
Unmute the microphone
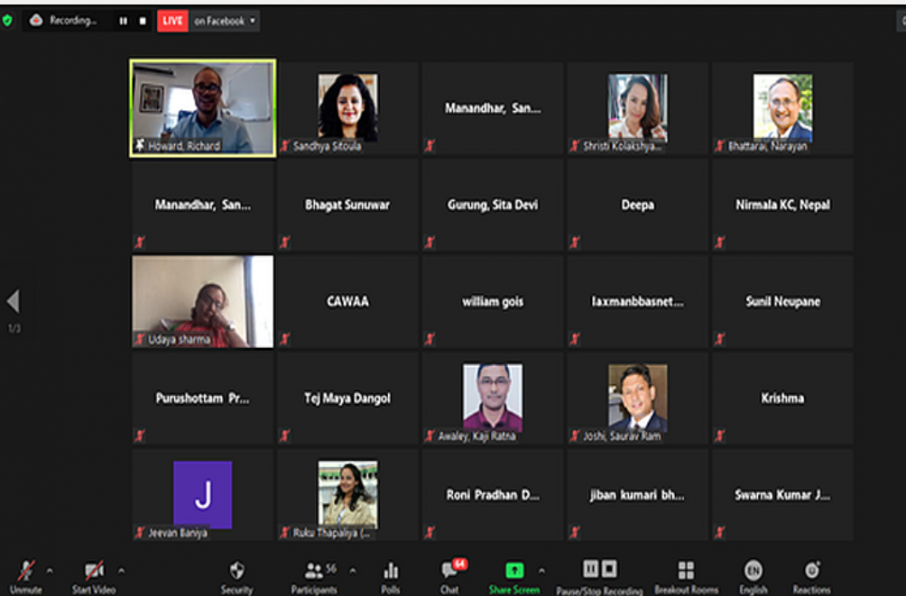[26, 572]
